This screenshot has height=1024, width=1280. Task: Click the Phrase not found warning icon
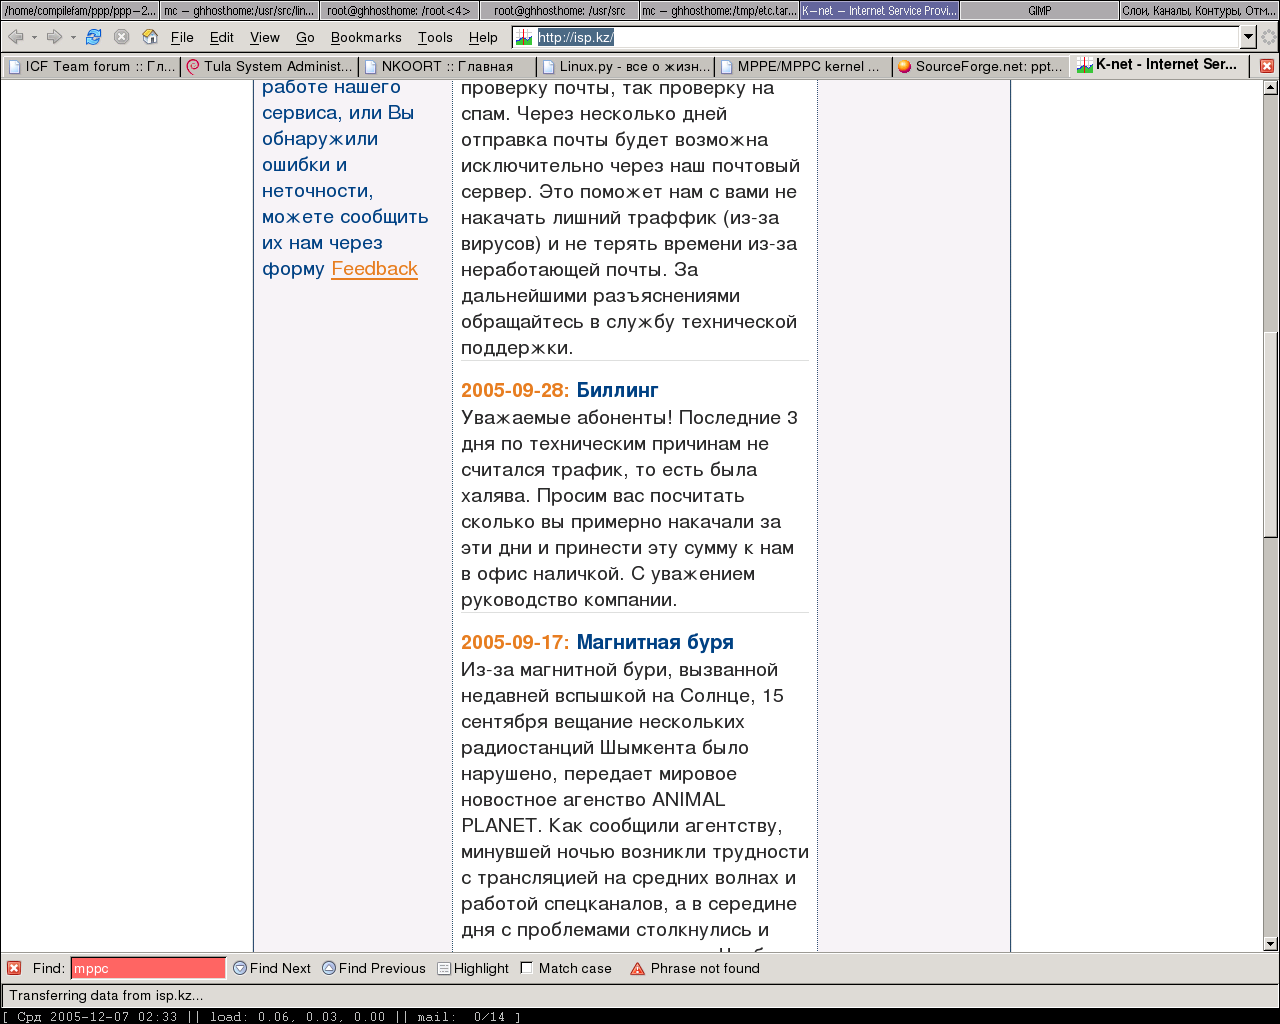(x=637, y=968)
